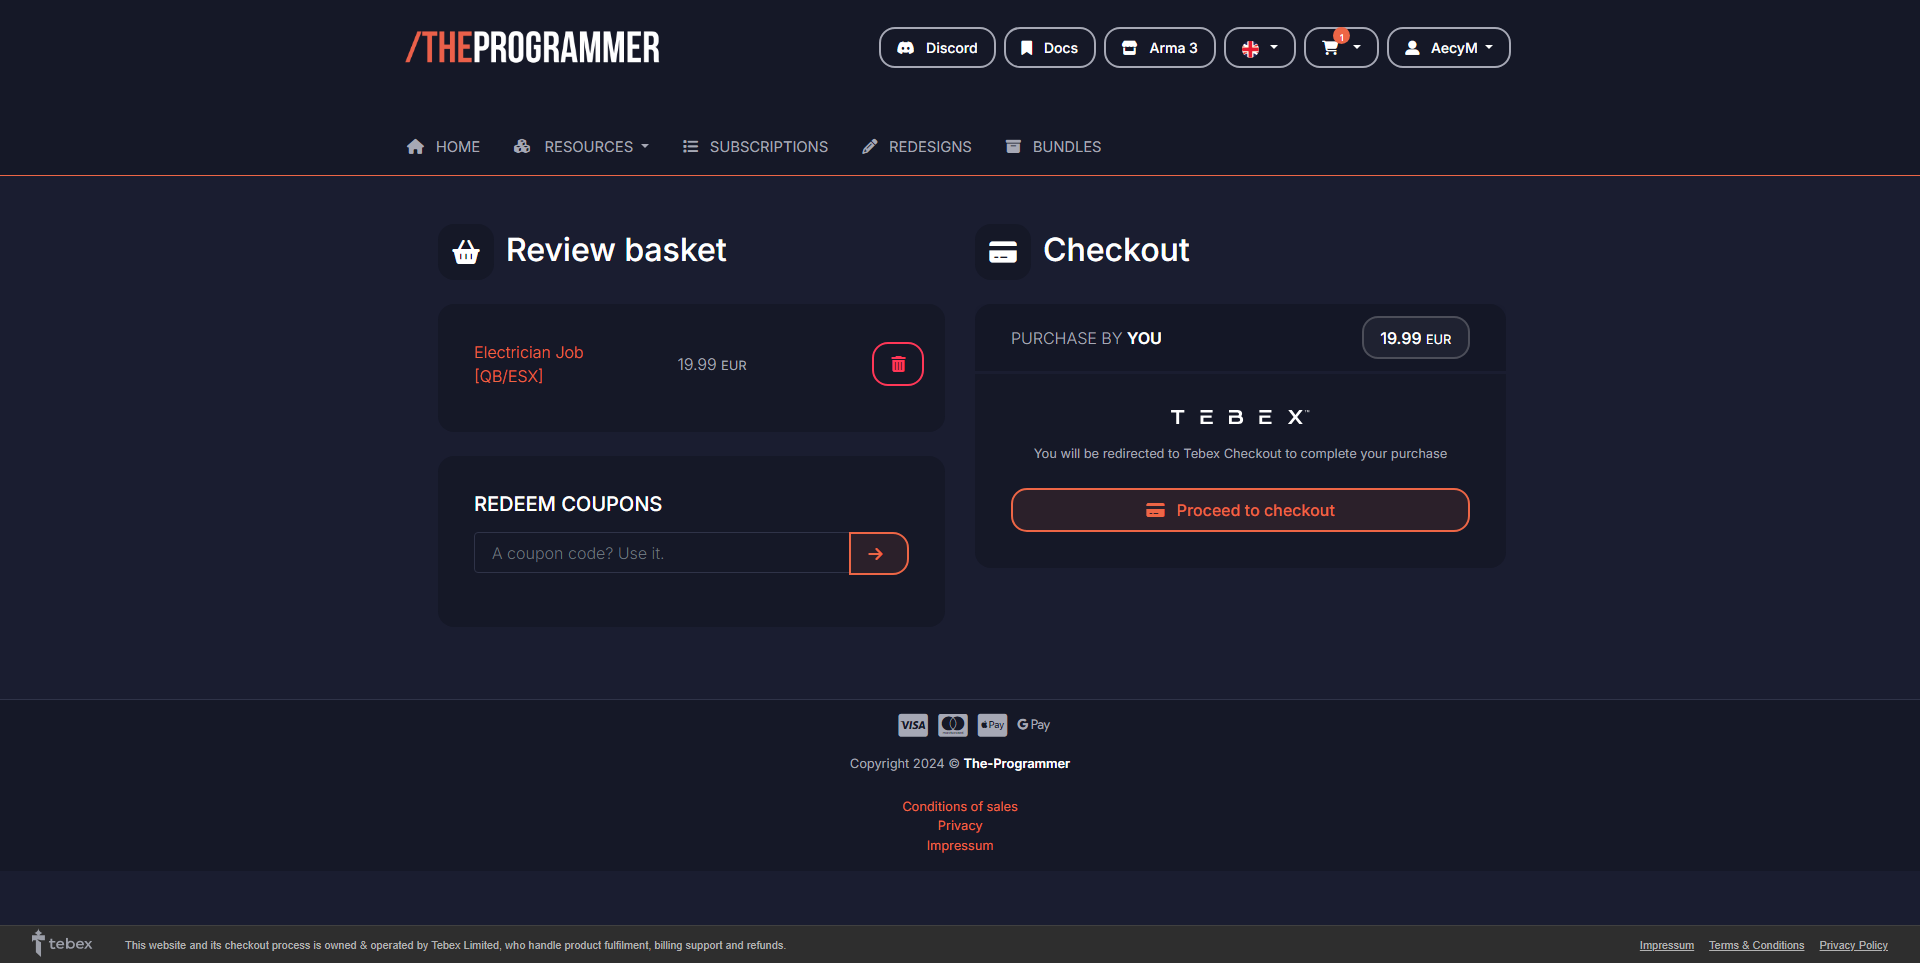This screenshot has height=963, width=1920.
Task: Click the coupon submit arrow button
Action: coord(878,554)
